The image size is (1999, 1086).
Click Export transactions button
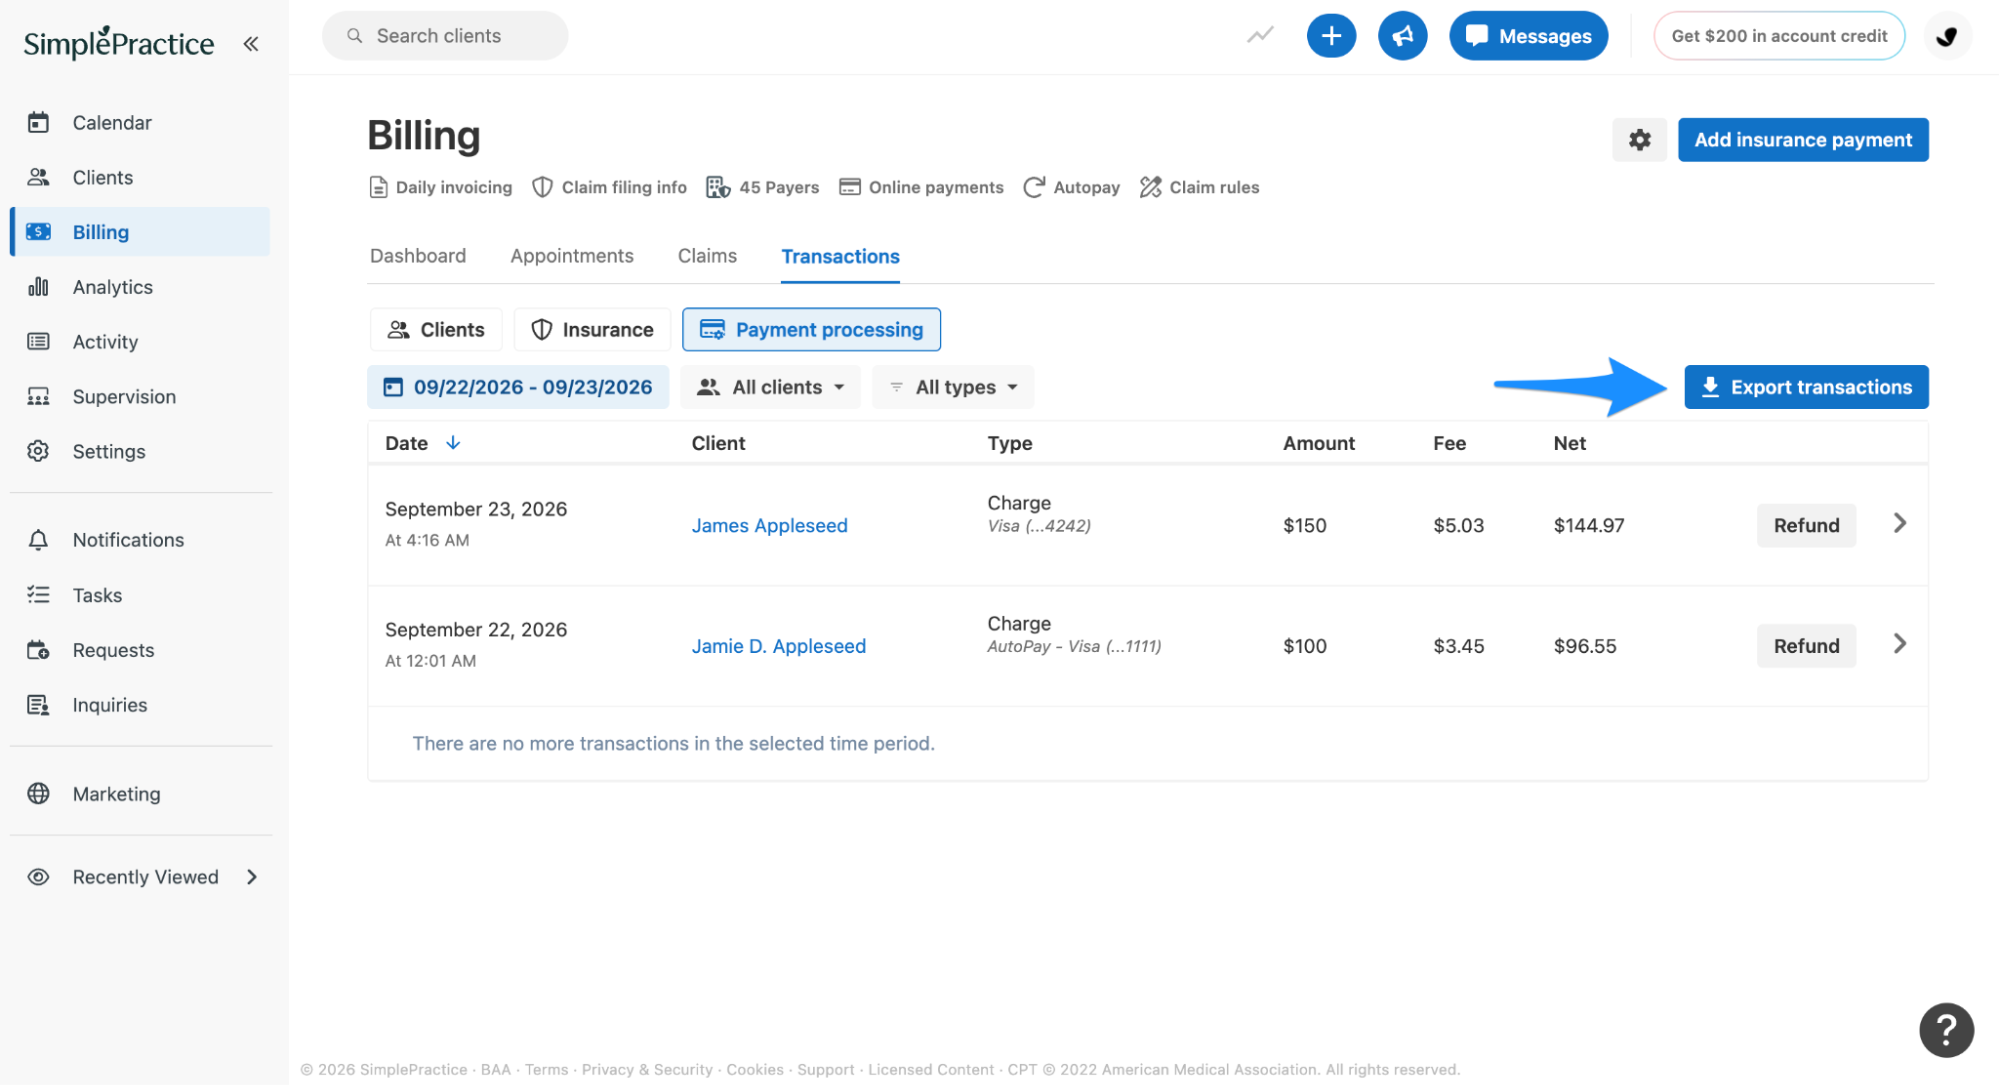1806,387
